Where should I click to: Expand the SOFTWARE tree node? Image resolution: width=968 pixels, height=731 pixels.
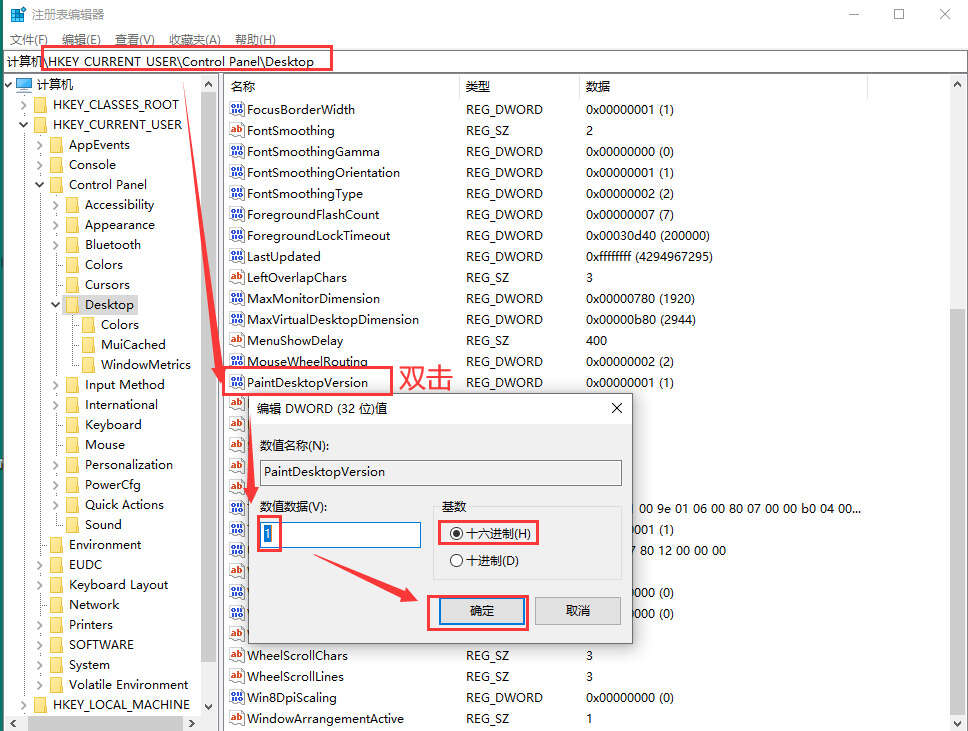[40, 645]
